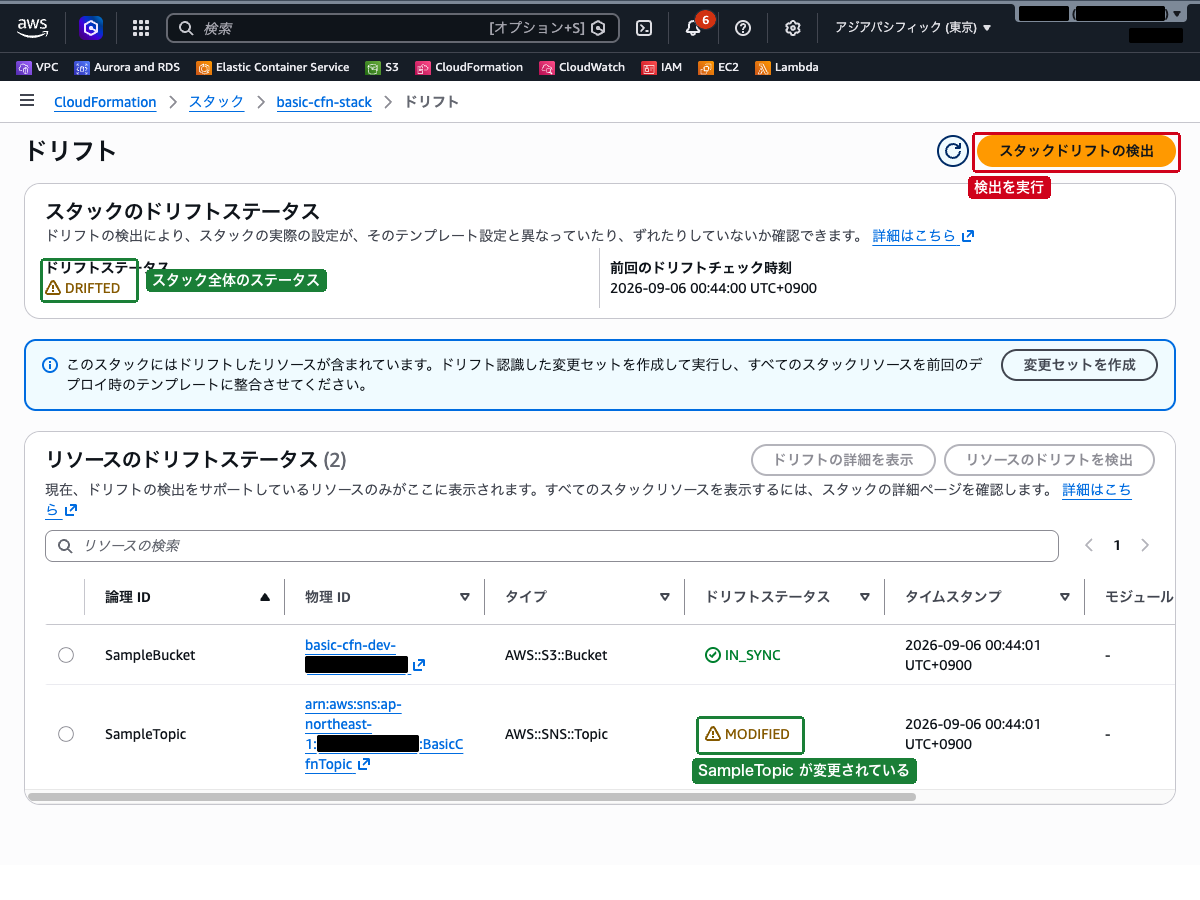This screenshot has width=1200, height=900.
Task: Sort by ドリフトステータス column header arrow
Action: (x=865, y=597)
